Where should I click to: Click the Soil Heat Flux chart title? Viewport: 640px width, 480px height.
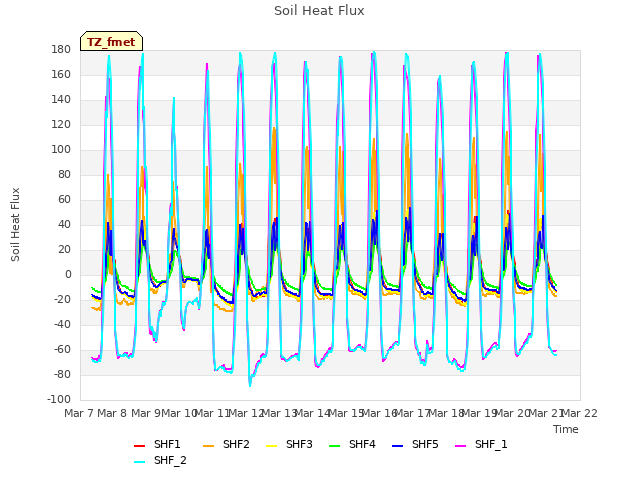pos(319,11)
